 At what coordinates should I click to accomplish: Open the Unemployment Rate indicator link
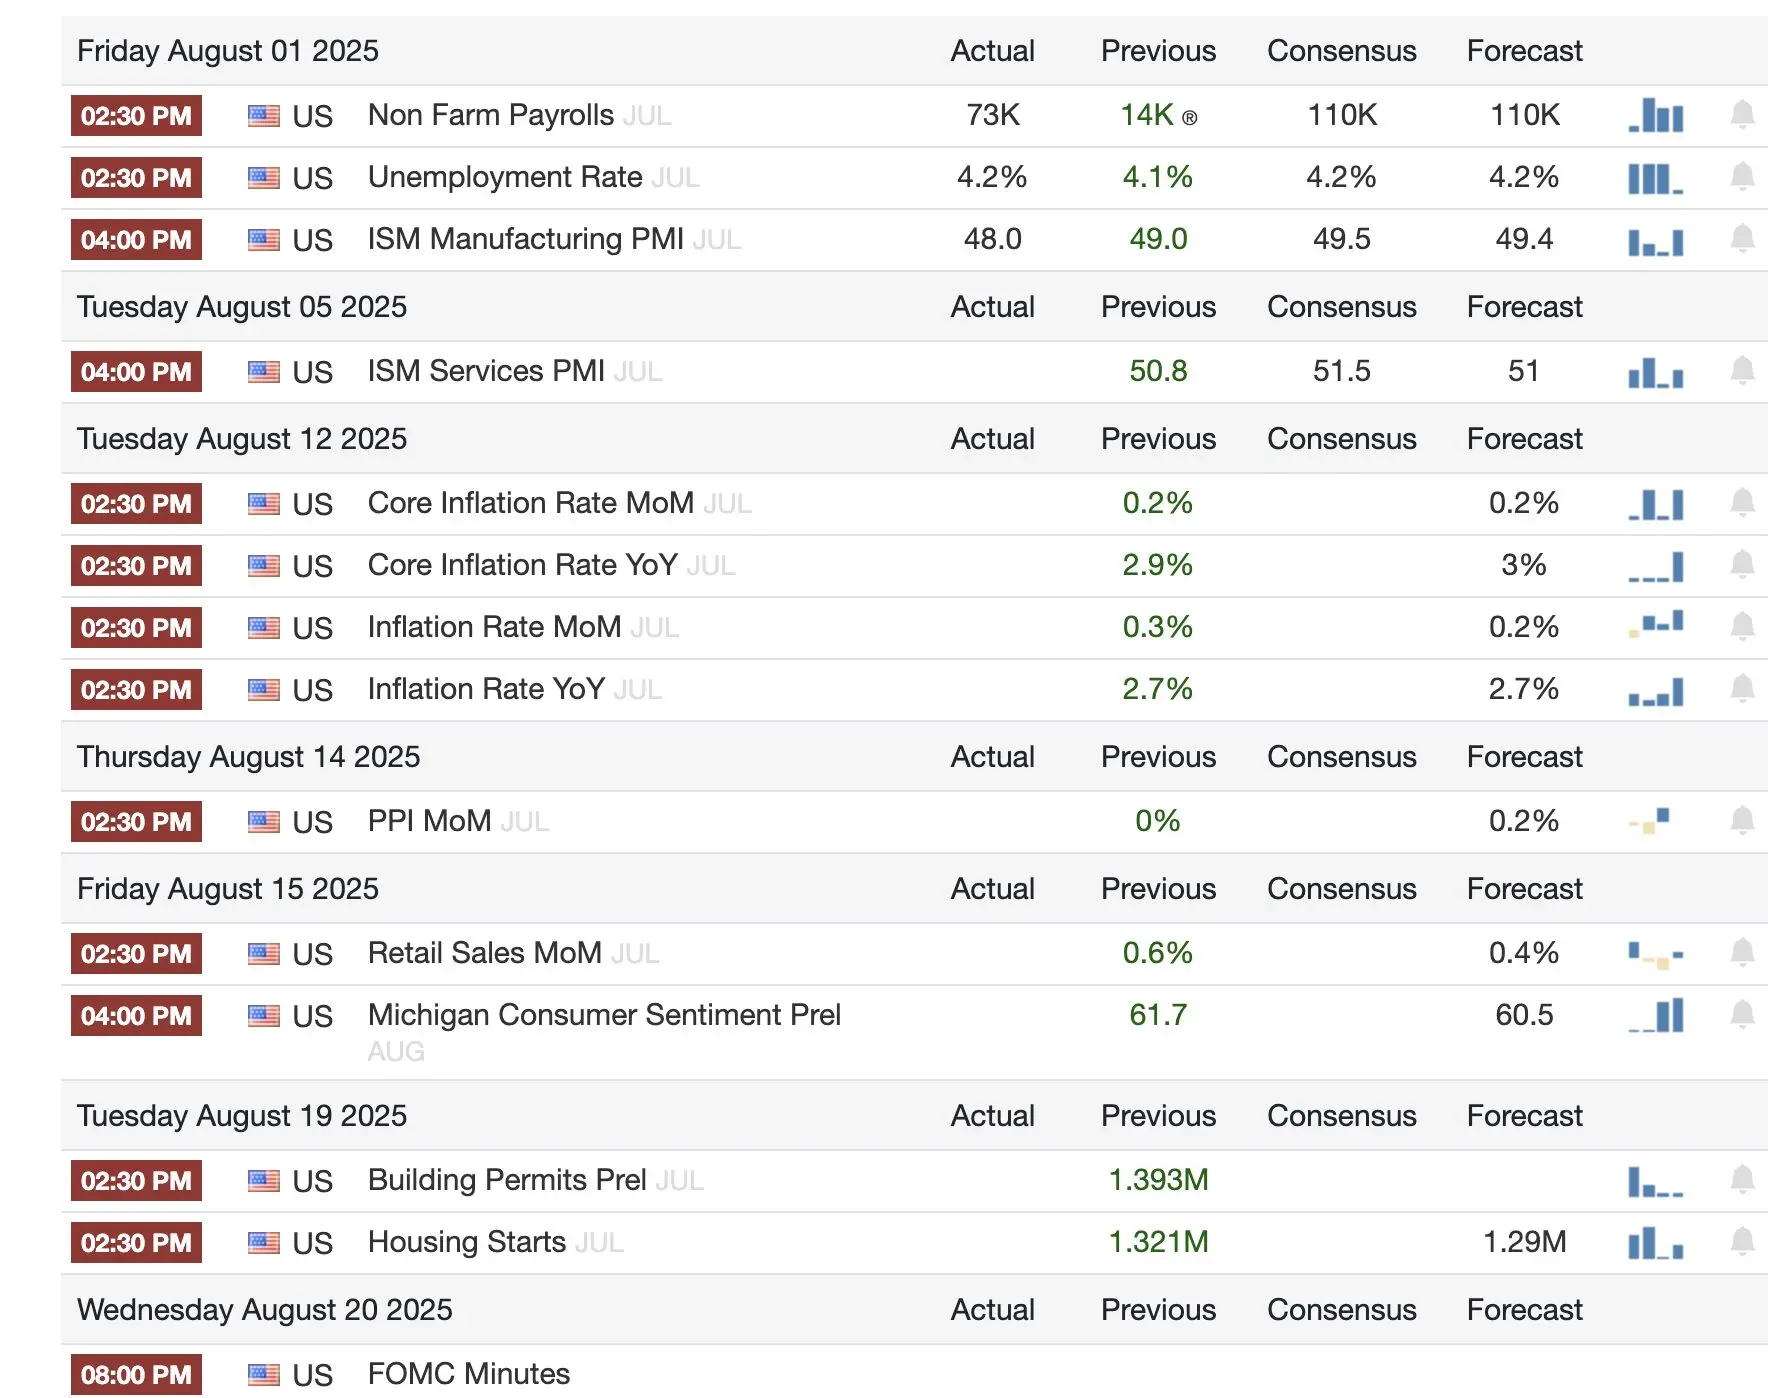coord(504,177)
